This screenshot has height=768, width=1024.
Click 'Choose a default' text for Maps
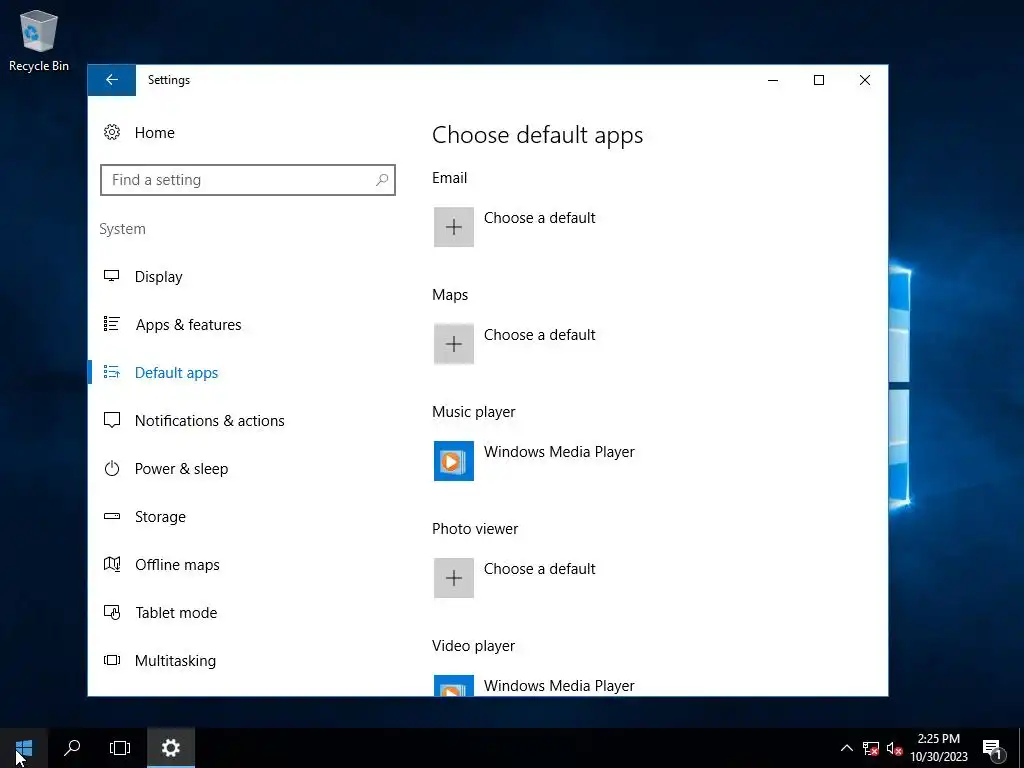pos(539,334)
